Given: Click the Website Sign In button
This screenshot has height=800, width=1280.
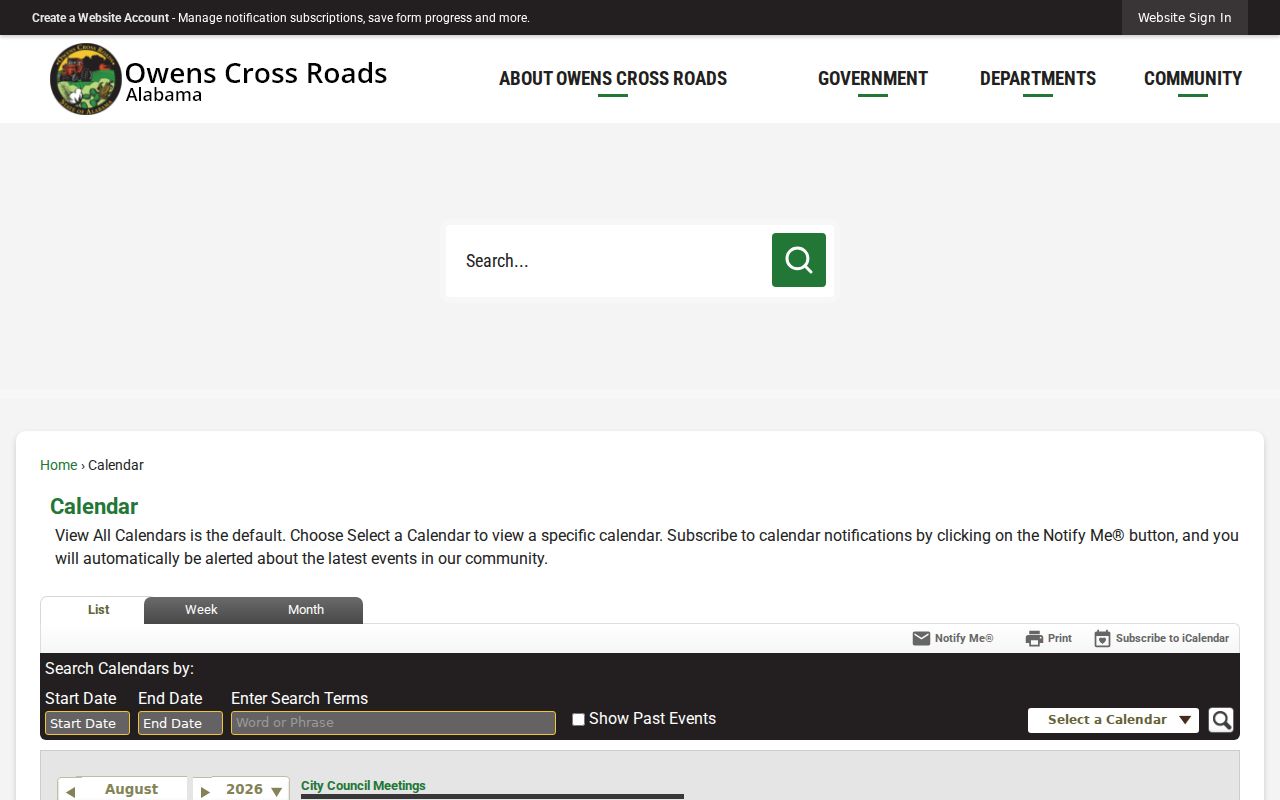Looking at the screenshot, I should [1184, 18].
